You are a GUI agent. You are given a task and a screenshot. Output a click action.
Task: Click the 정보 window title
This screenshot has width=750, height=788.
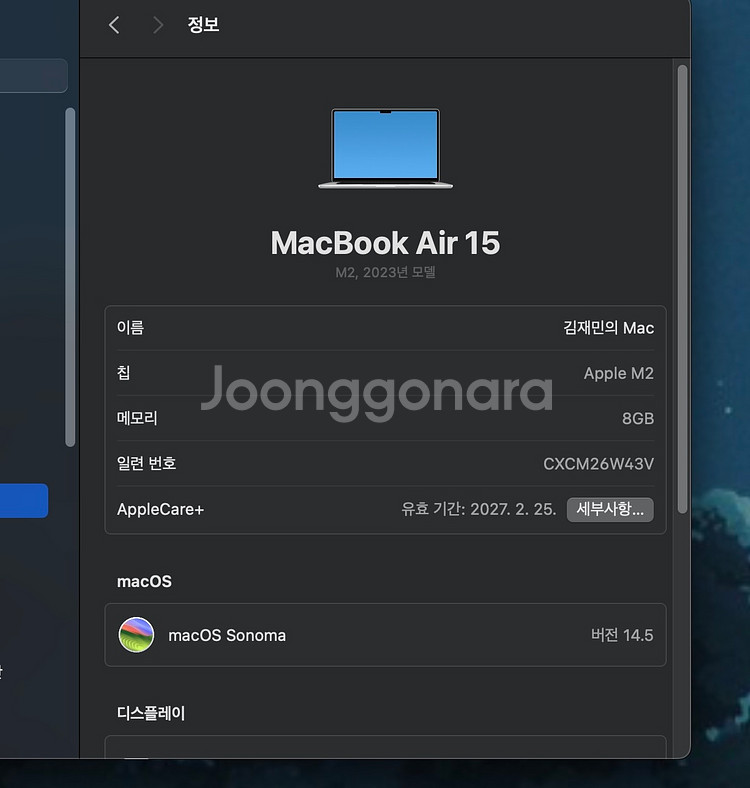click(203, 25)
